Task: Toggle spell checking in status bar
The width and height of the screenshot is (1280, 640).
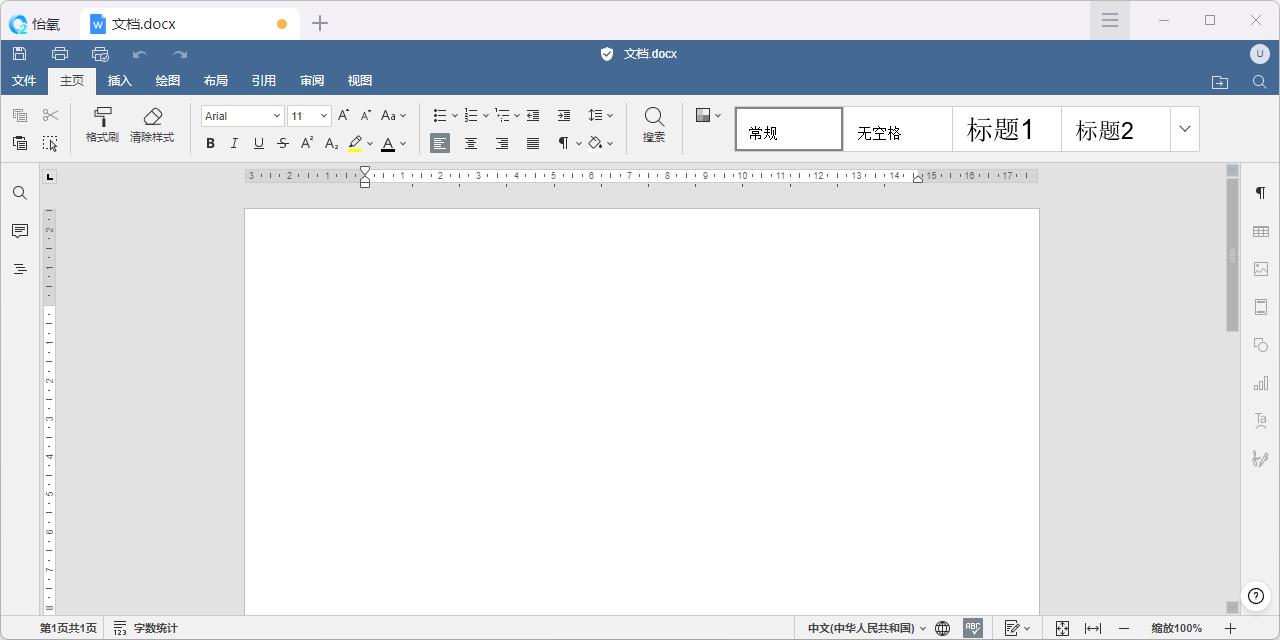Action: coord(972,628)
